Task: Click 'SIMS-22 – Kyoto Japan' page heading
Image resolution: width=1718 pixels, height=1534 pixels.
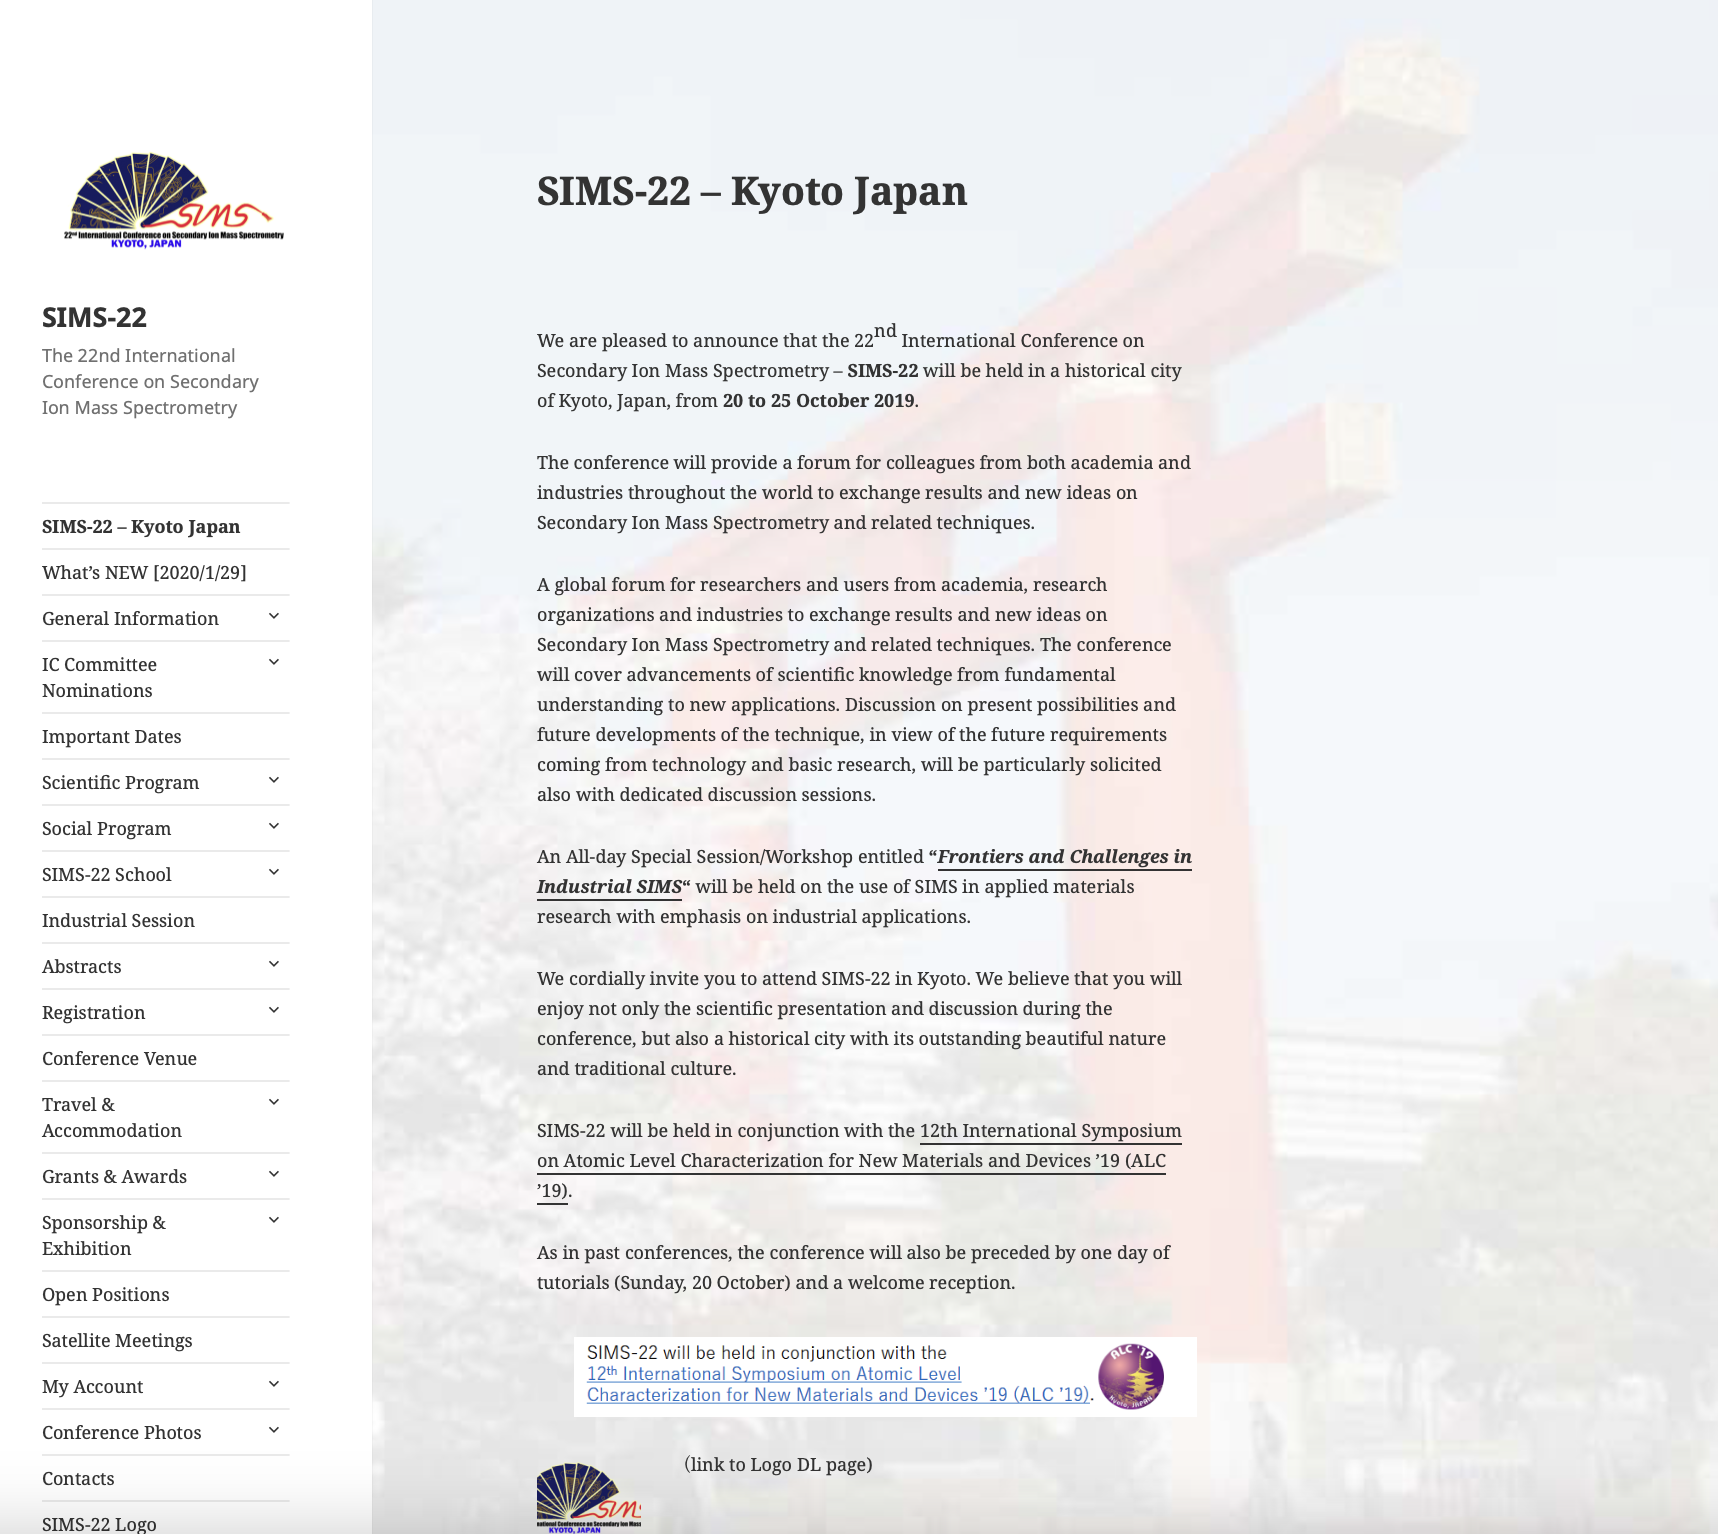Action: point(752,191)
